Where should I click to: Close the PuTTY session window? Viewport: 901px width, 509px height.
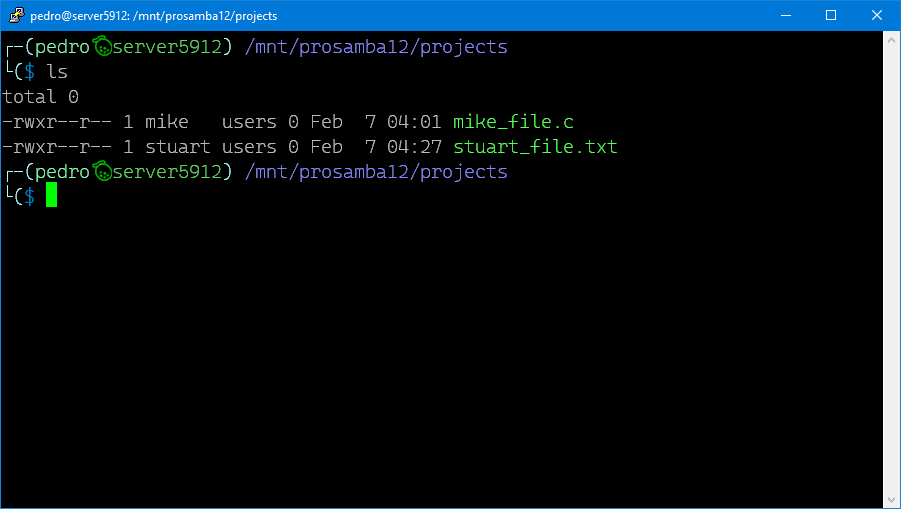point(877,15)
